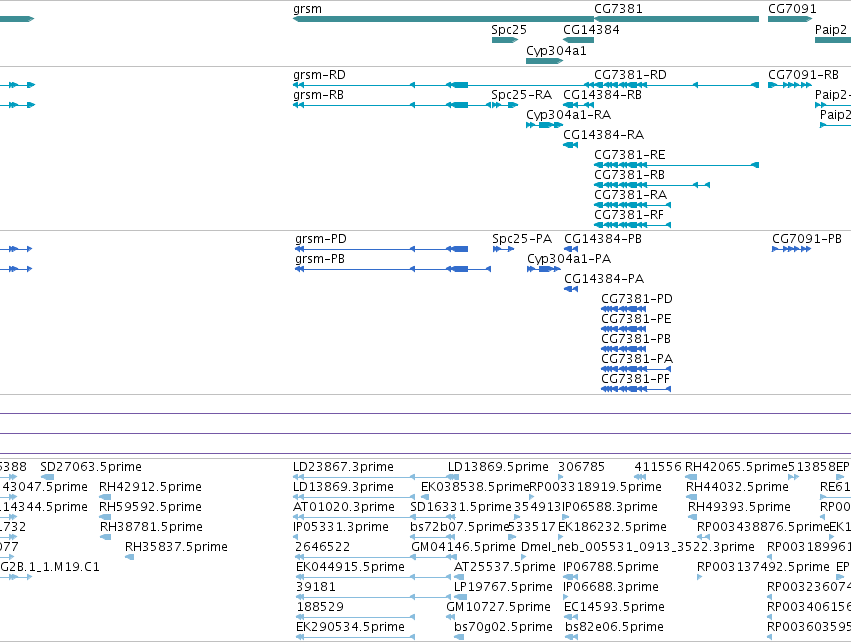Click the Spc25 gene label
Image resolution: width=851 pixels, height=642 pixels.
(509, 30)
